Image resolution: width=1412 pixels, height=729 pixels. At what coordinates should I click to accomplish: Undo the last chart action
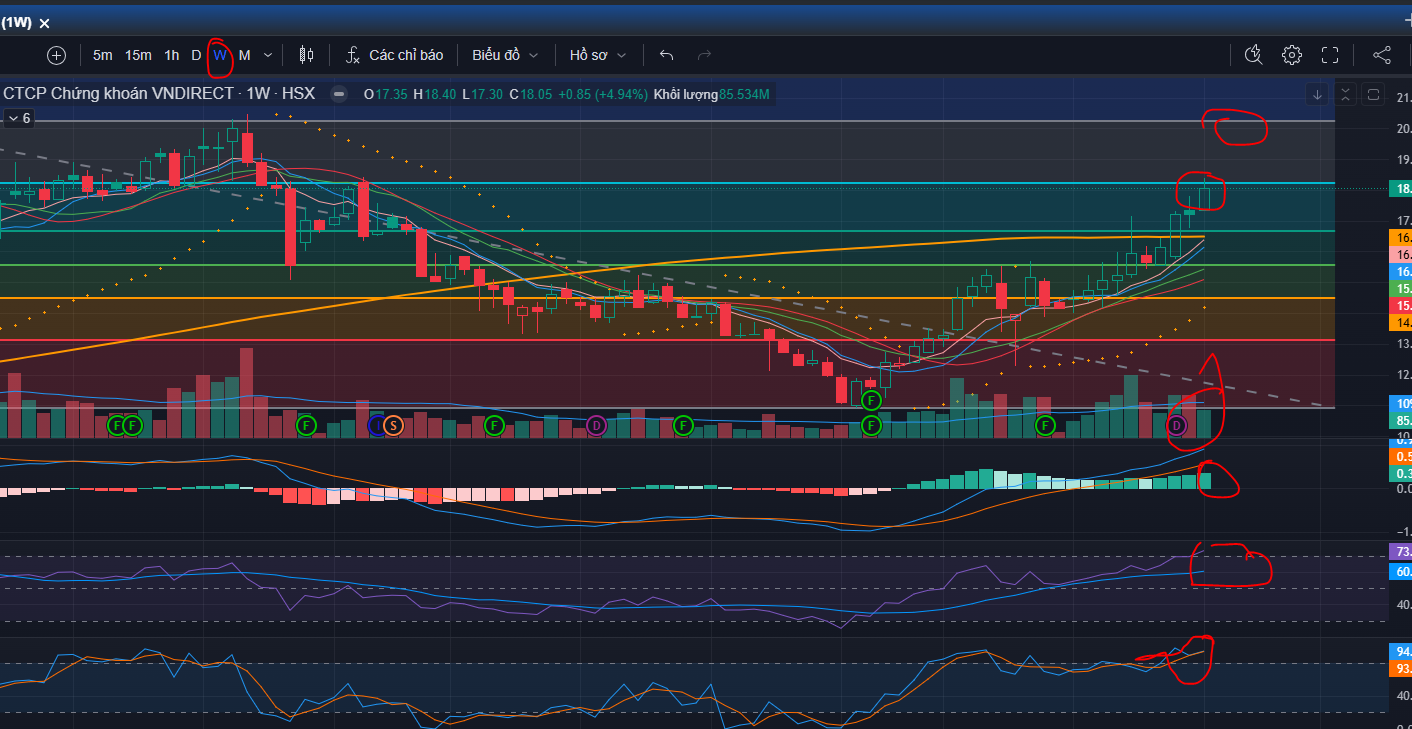[667, 55]
